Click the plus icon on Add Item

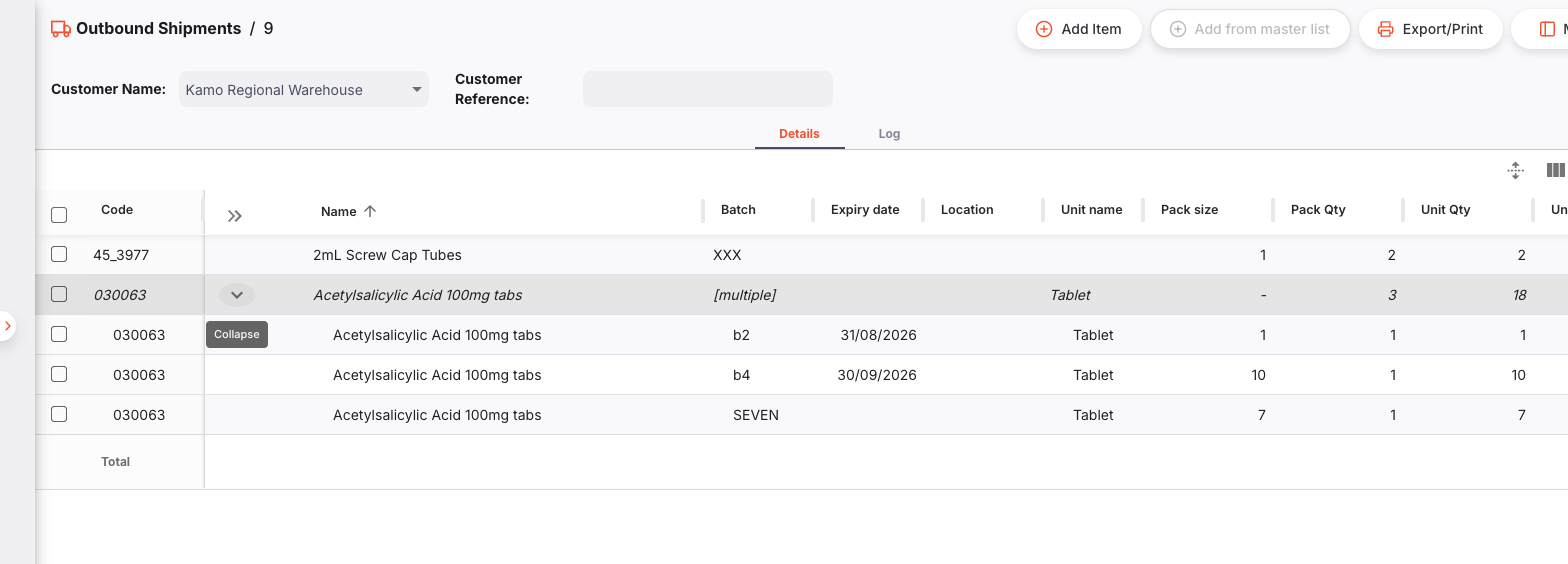[x=1043, y=29]
